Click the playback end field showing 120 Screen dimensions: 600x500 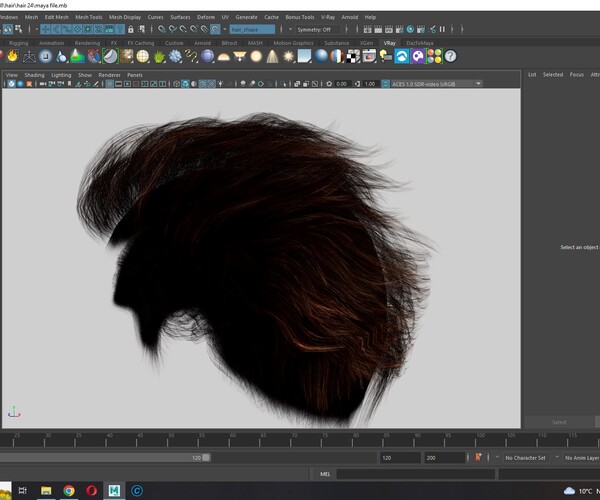pos(400,458)
